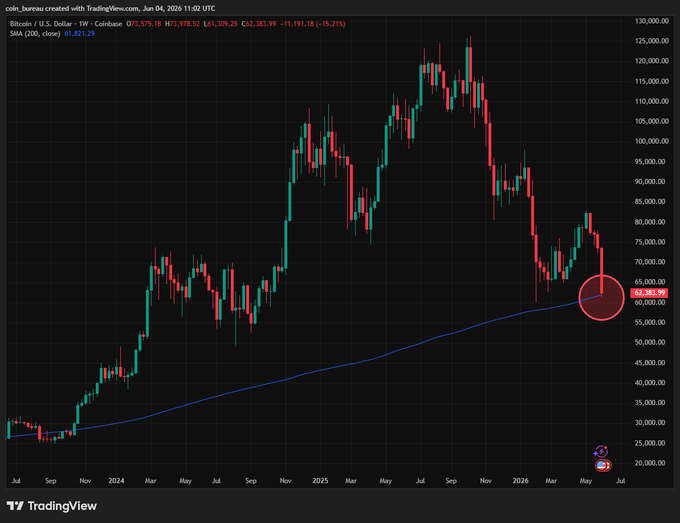Click the US flag economic events icon
680x523 pixels.
pos(603,465)
